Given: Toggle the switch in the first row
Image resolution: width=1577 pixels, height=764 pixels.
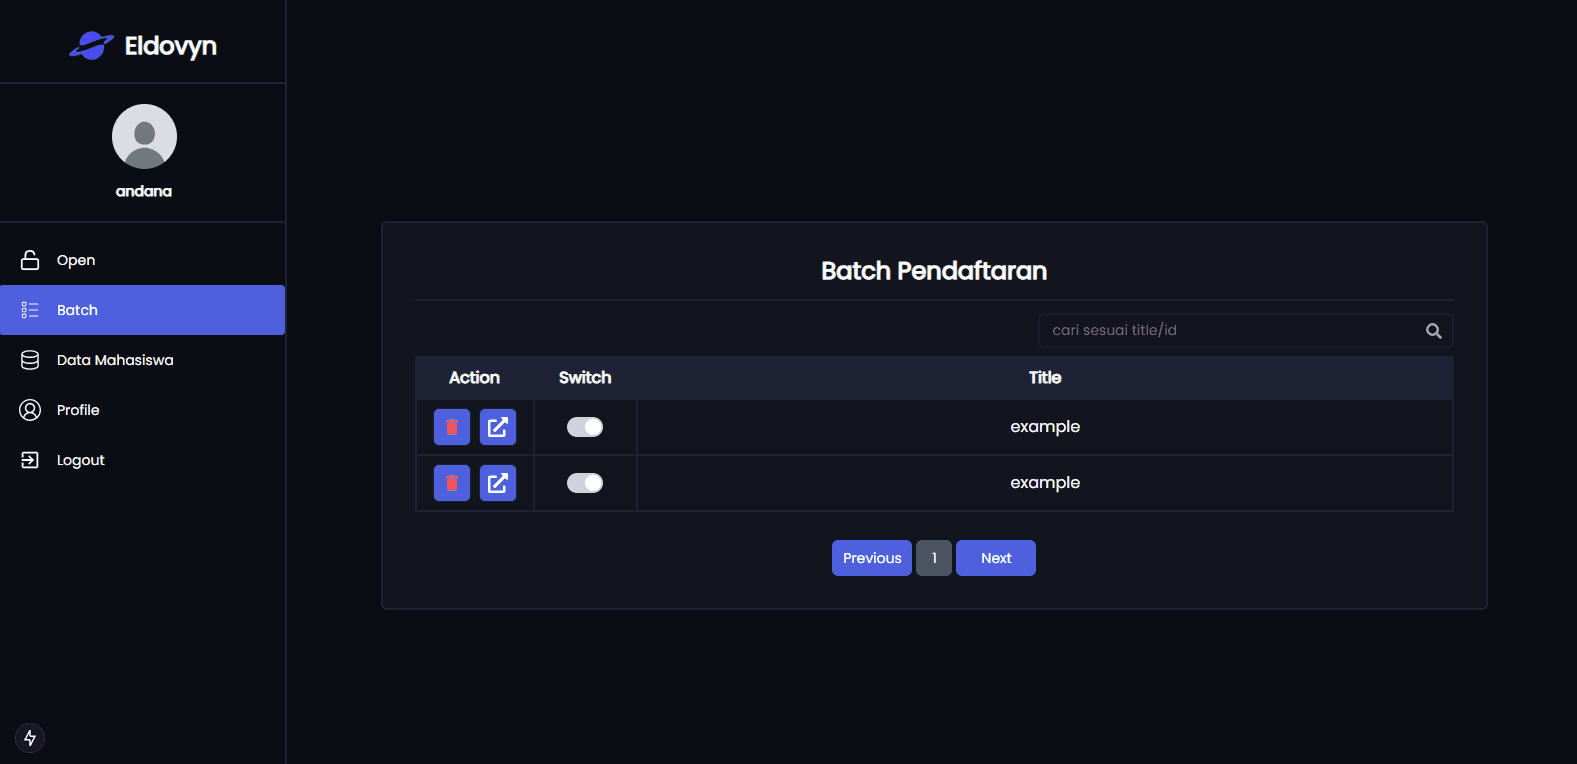Looking at the screenshot, I should 585,427.
